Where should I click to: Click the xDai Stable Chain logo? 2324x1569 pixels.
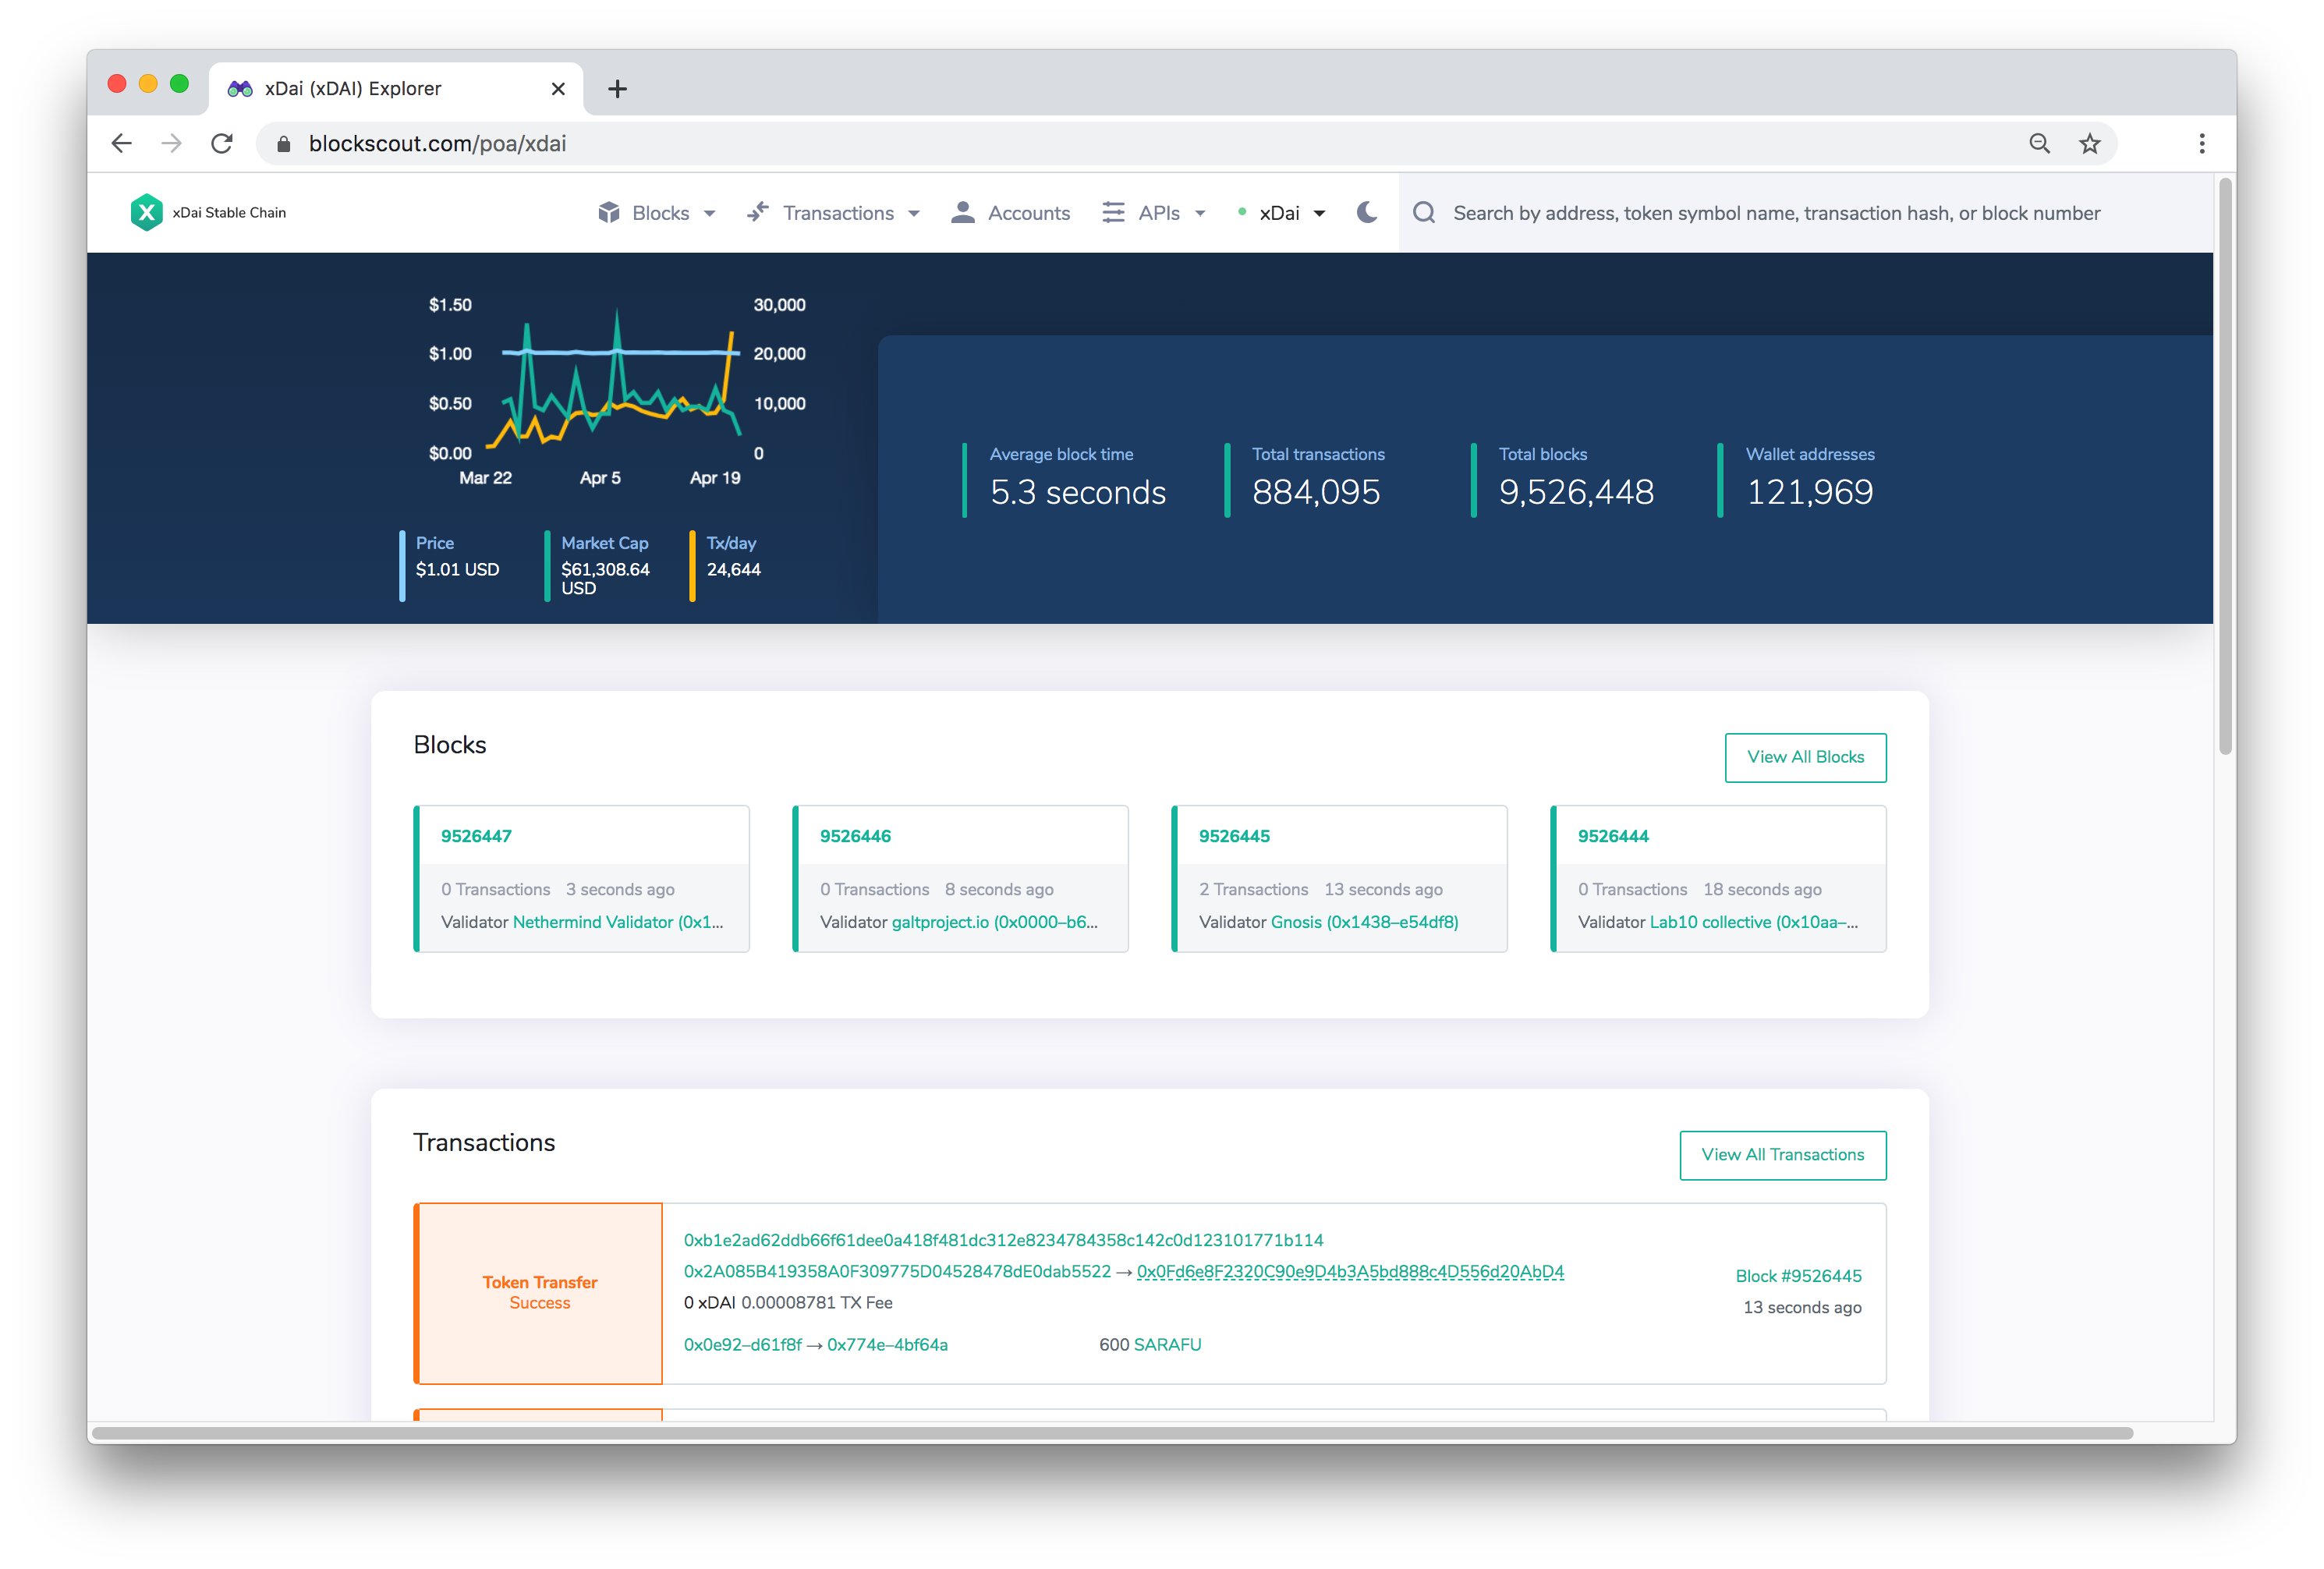click(147, 212)
